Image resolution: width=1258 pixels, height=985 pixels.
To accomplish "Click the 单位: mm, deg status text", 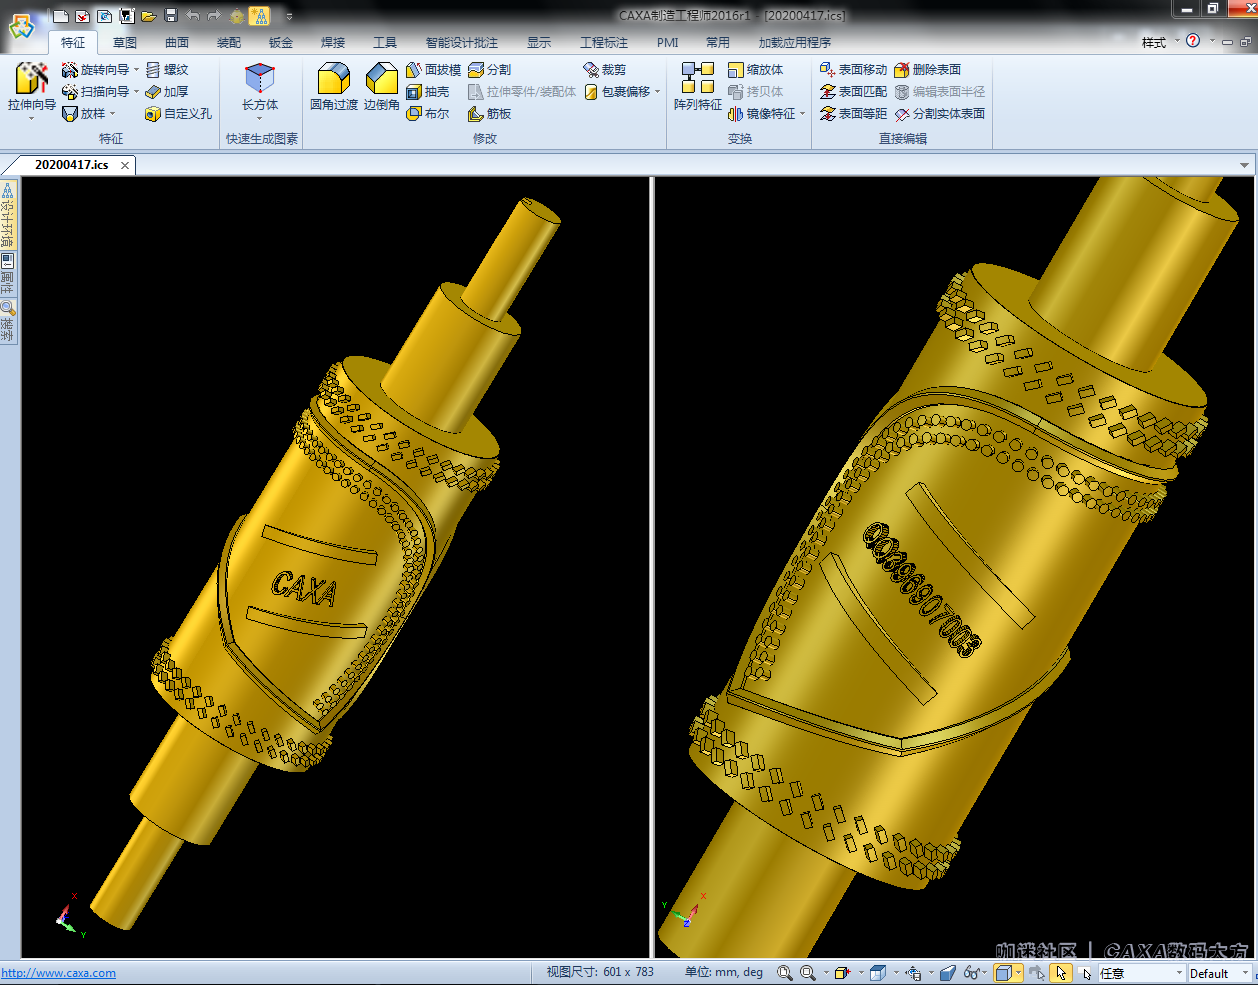I will coord(724,972).
